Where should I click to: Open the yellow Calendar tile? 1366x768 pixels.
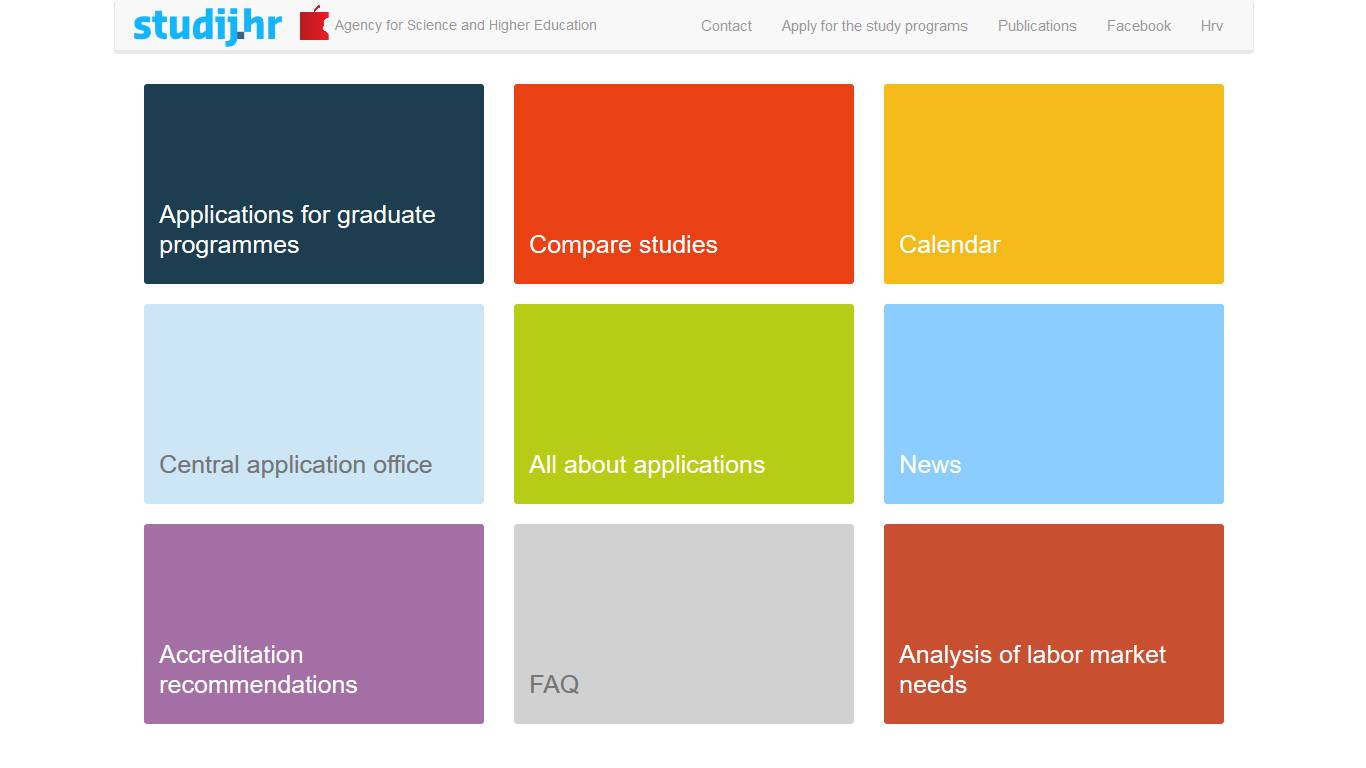click(x=1054, y=184)
